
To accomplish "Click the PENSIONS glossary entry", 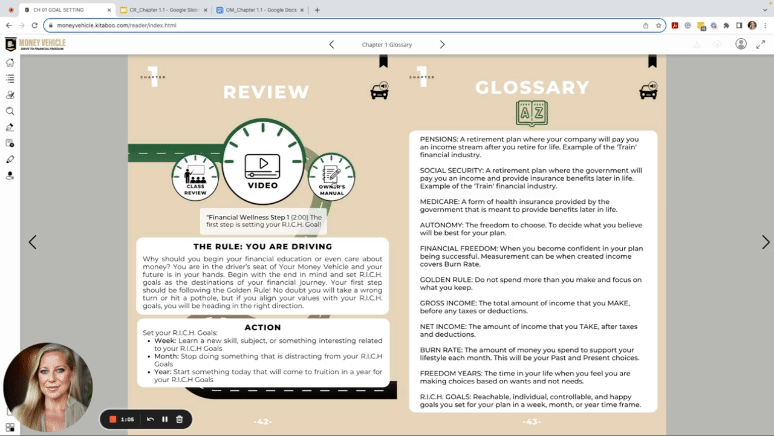I will coord(531,147).
